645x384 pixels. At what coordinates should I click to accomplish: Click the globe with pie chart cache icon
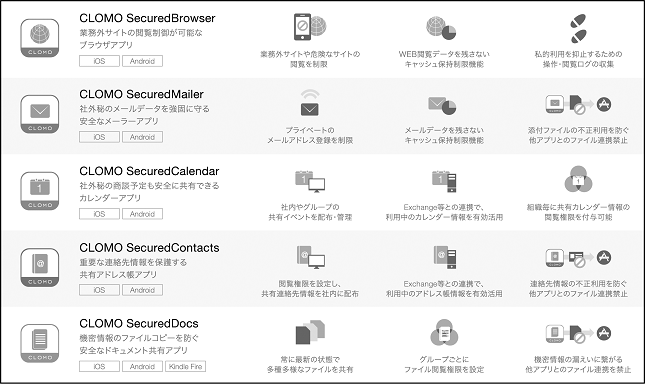(441, 28)
